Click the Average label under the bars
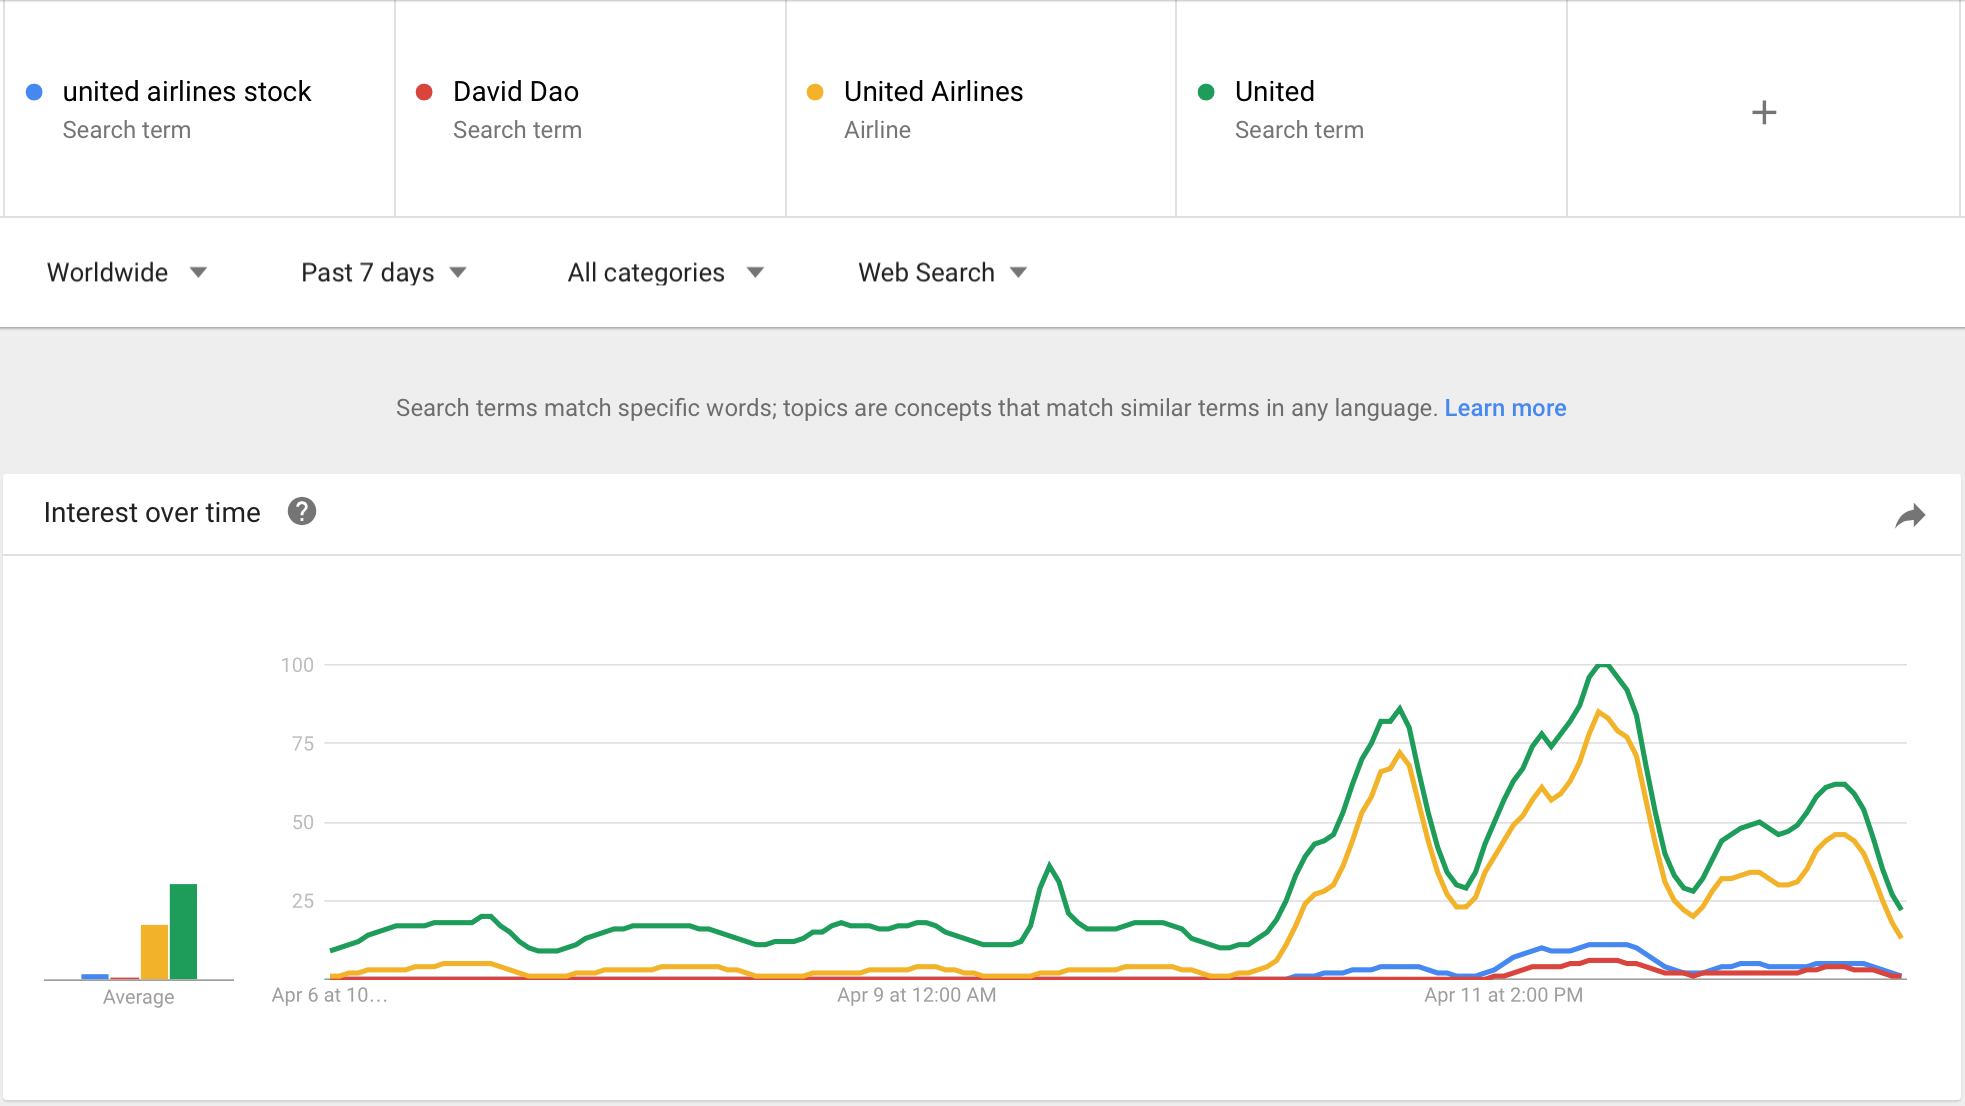 pyautogui.click(x=139, y=997)
